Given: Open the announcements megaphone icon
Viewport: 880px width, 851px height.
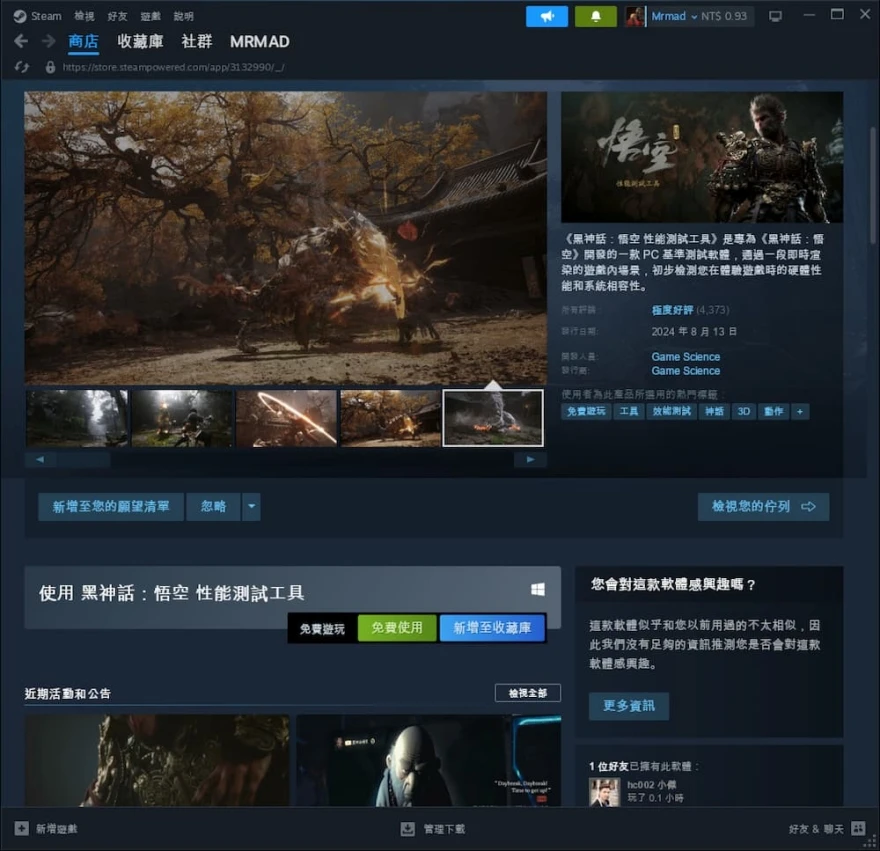Looking at the screenshot, I should point(547,16).
